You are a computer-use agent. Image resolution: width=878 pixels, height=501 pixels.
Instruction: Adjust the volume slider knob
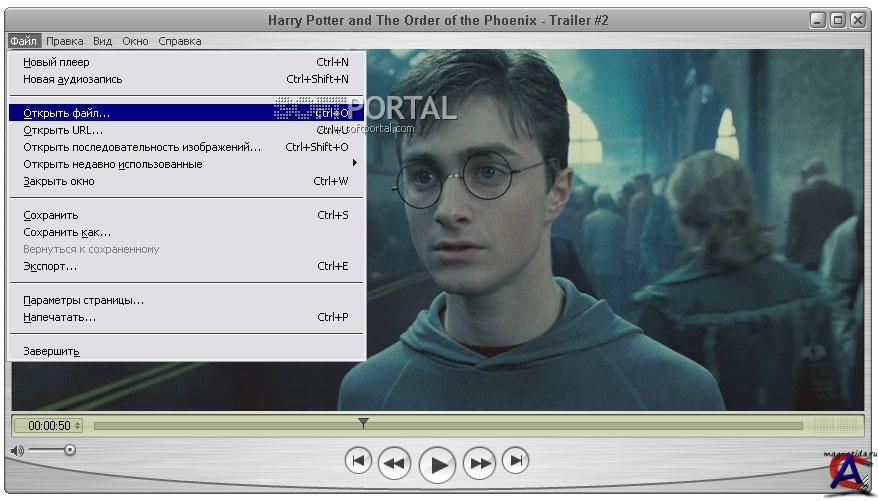pyautogui.click(x=69, y=450)
